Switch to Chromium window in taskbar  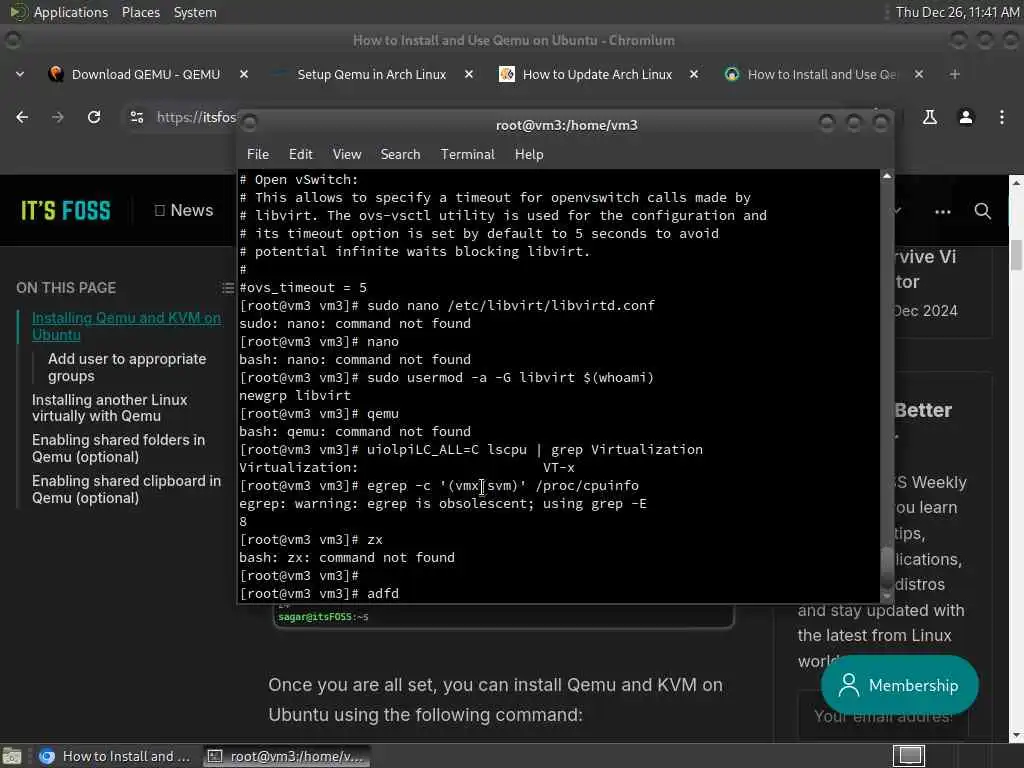click(115, 756)
